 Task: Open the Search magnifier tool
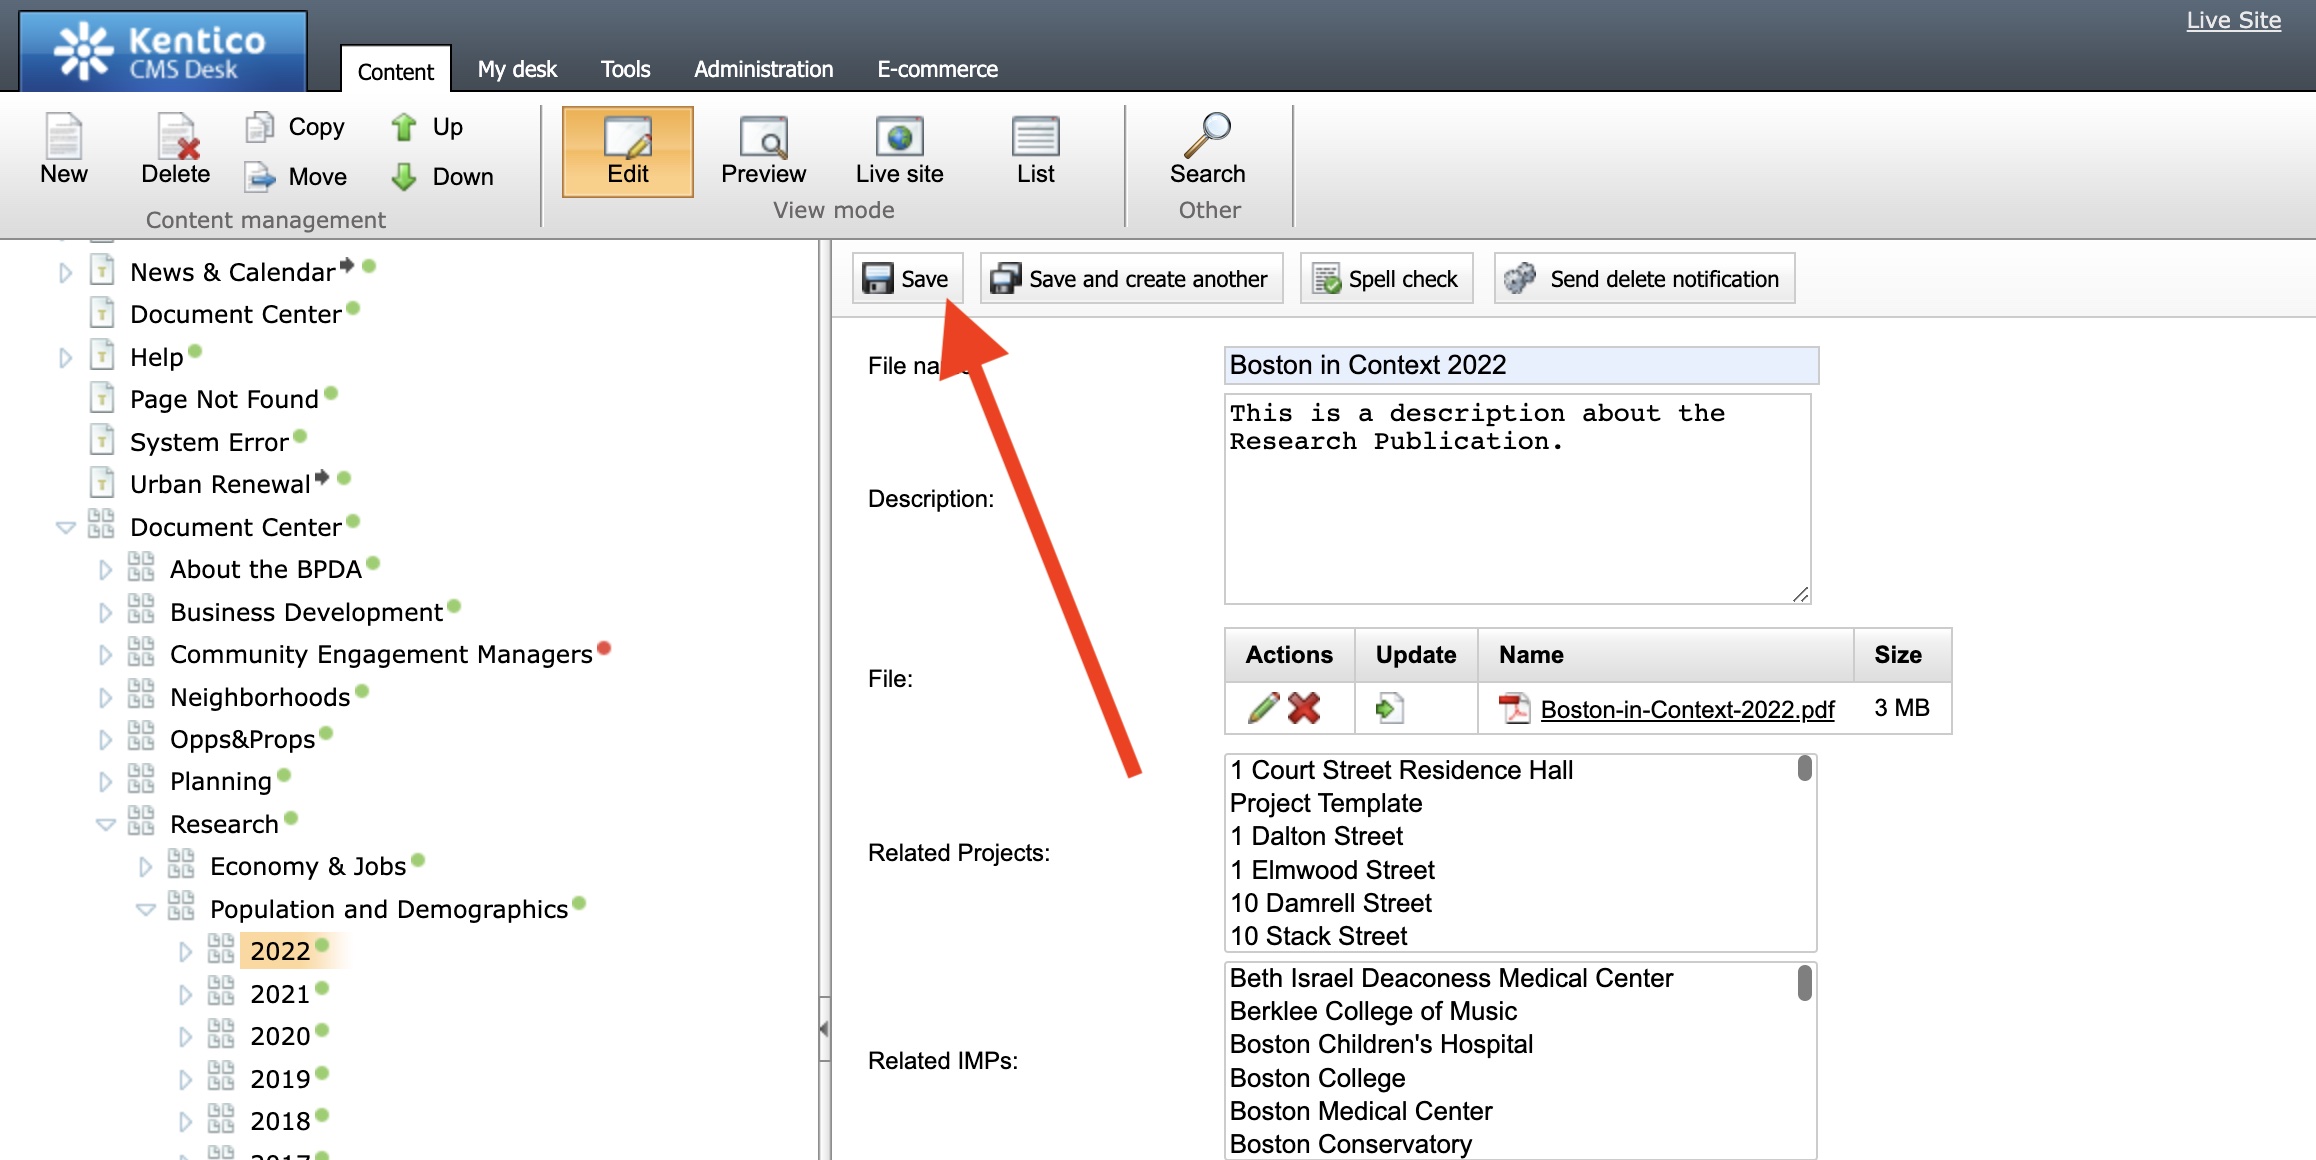pos(1207,136)
